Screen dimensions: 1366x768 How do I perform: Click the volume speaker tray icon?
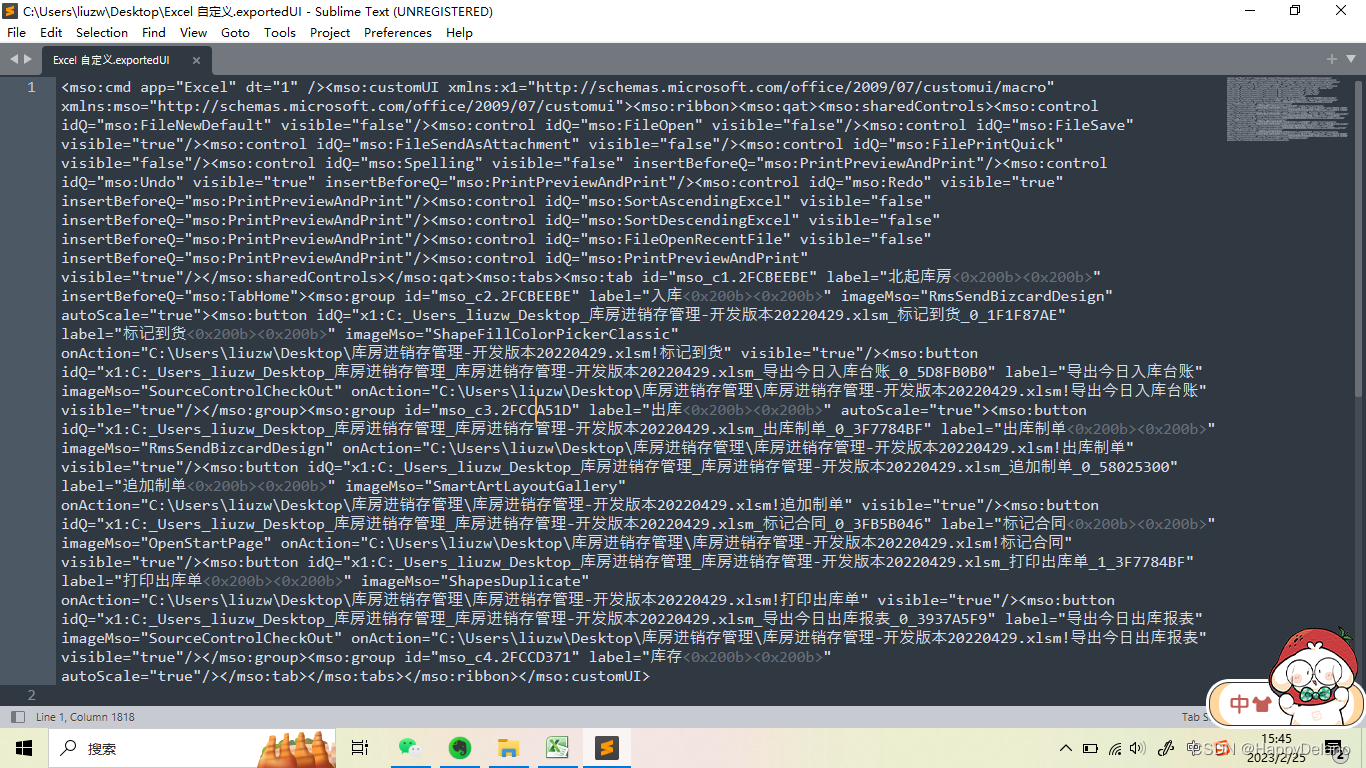coord(1139,748)
